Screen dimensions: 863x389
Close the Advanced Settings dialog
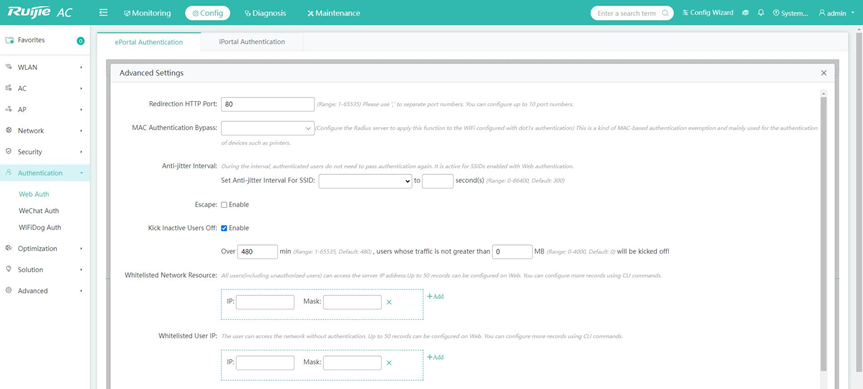(824, 73)
